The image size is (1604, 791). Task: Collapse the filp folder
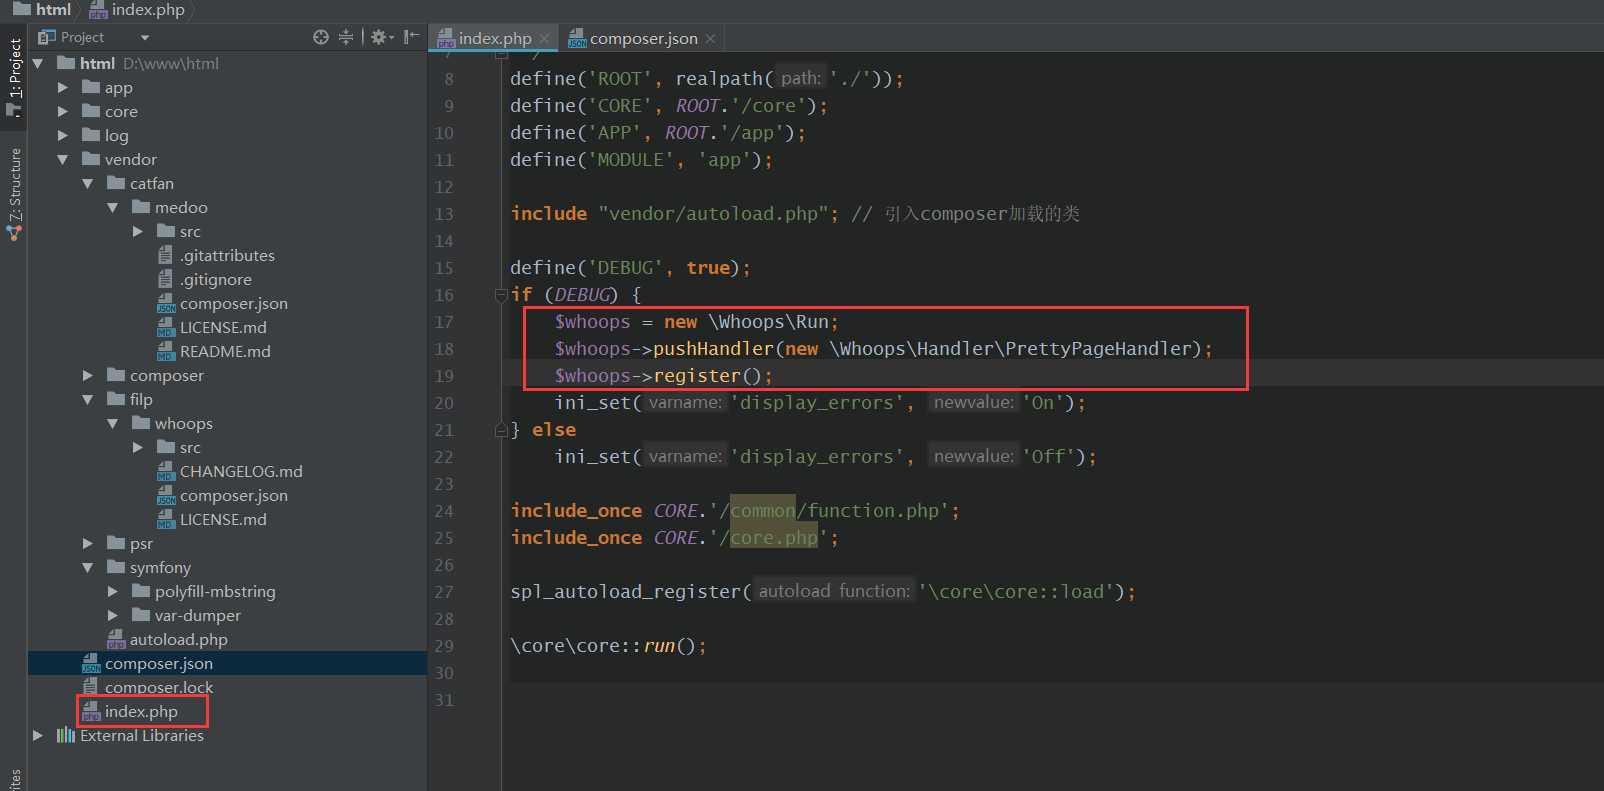[x=88, y=399]
